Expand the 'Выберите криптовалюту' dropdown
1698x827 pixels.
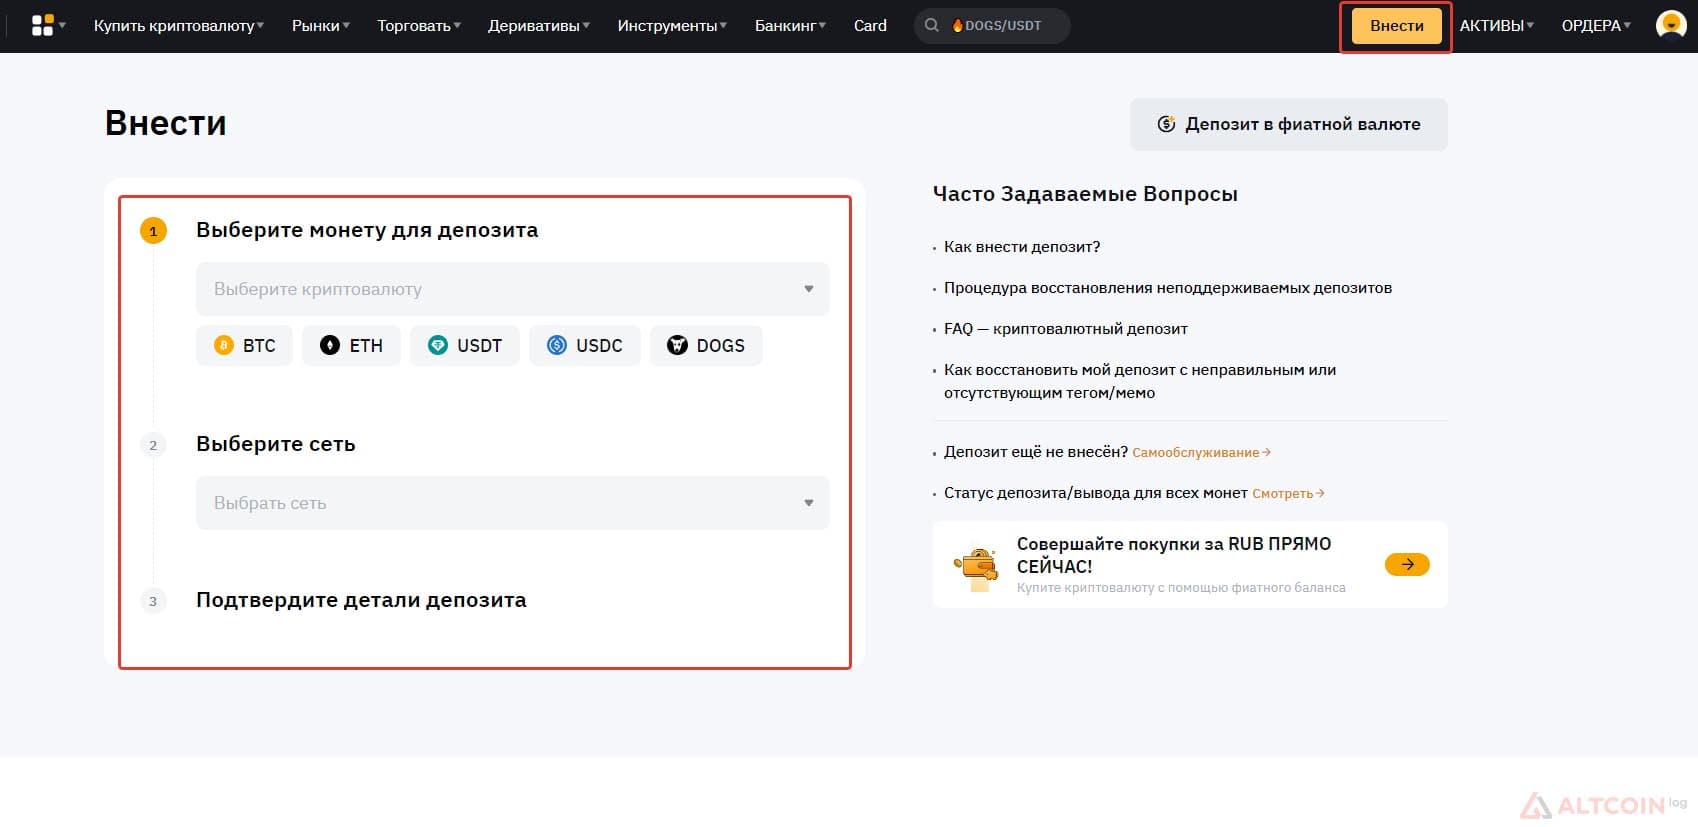click(512, 289)
